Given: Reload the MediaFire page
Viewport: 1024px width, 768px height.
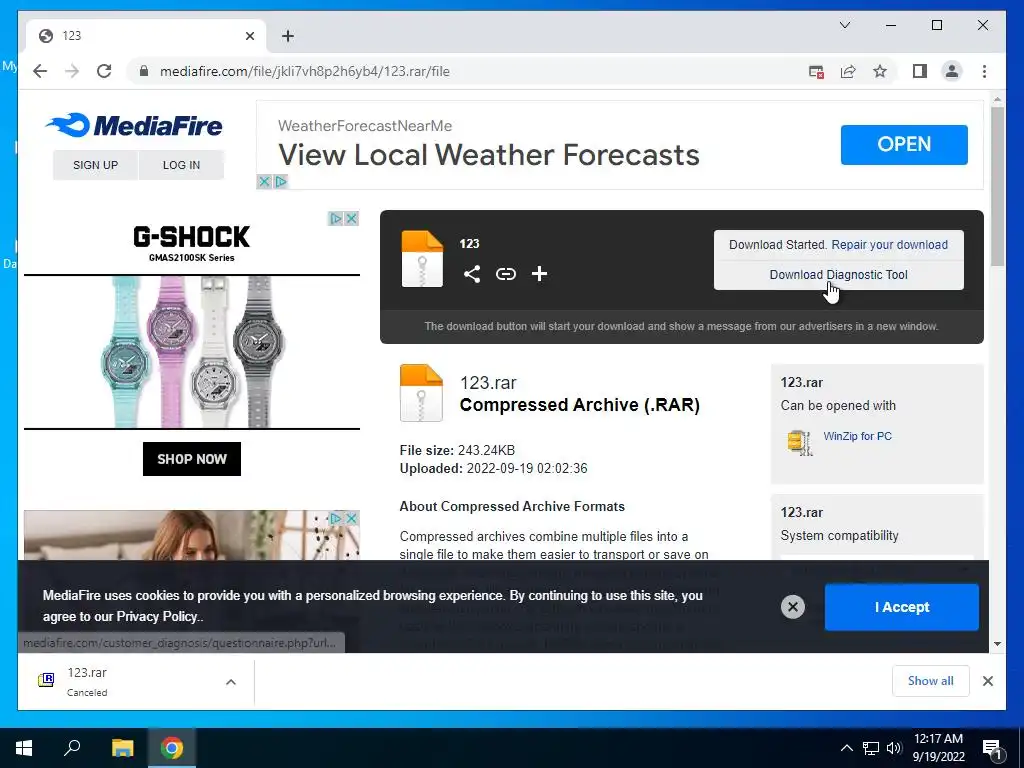Looking at the screenshot, I should coord(104,71).
